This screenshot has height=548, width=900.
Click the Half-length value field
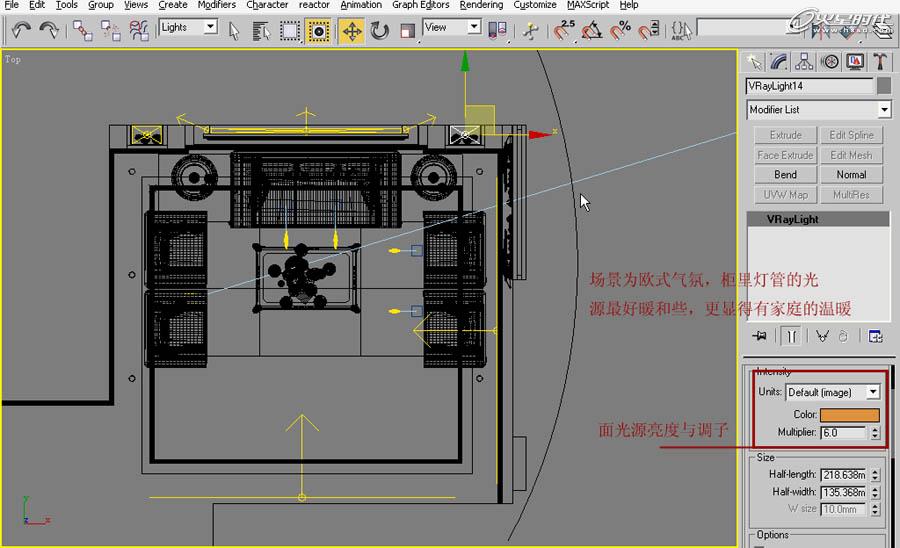(843, 475)
